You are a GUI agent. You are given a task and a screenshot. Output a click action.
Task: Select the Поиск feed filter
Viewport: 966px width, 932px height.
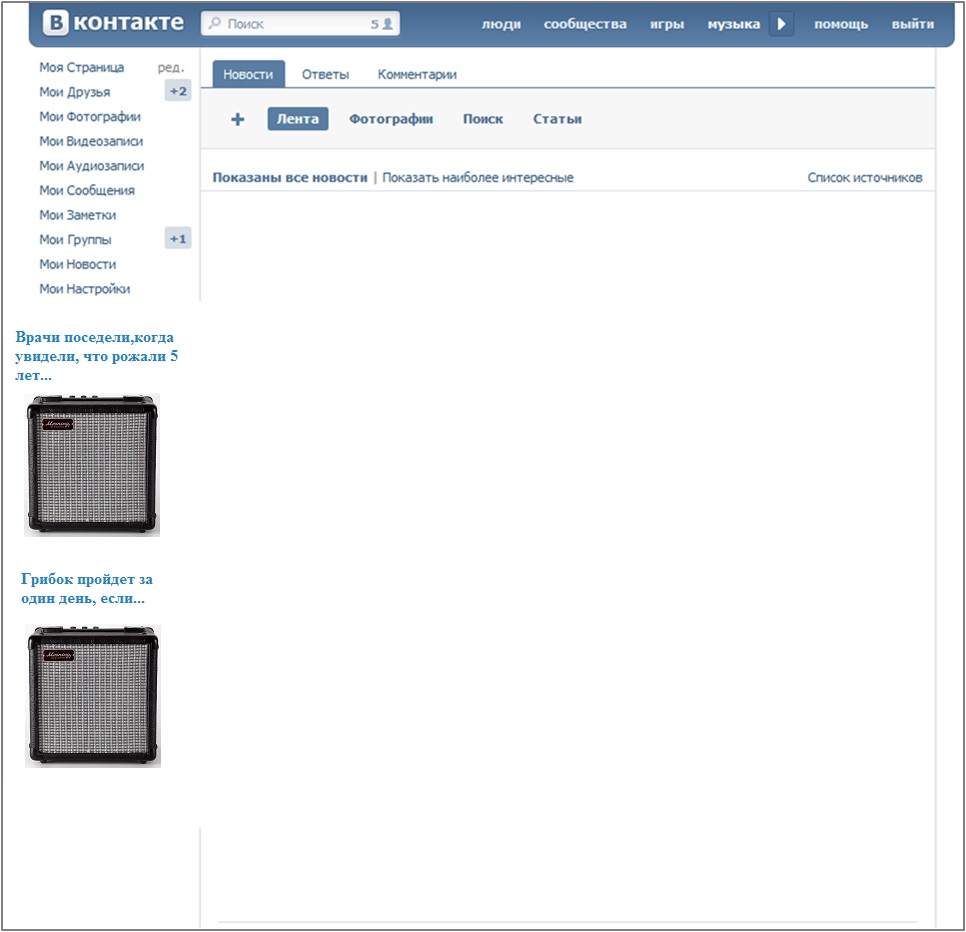coord(483,119)
